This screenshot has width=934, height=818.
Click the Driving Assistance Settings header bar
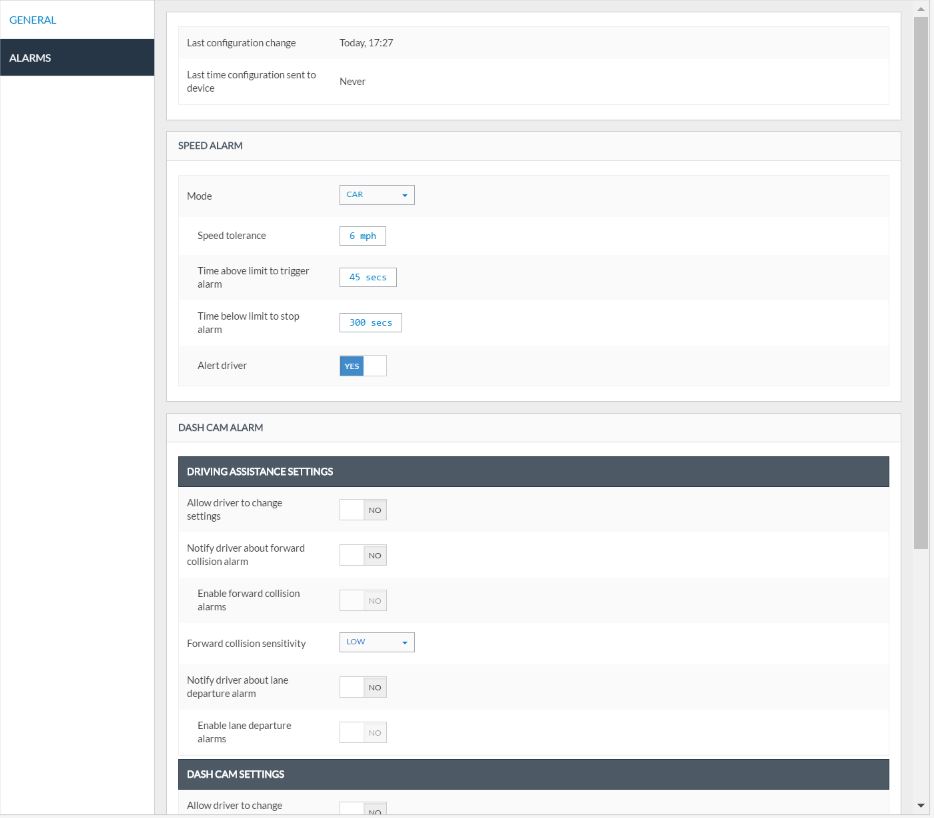click(533, 471)
